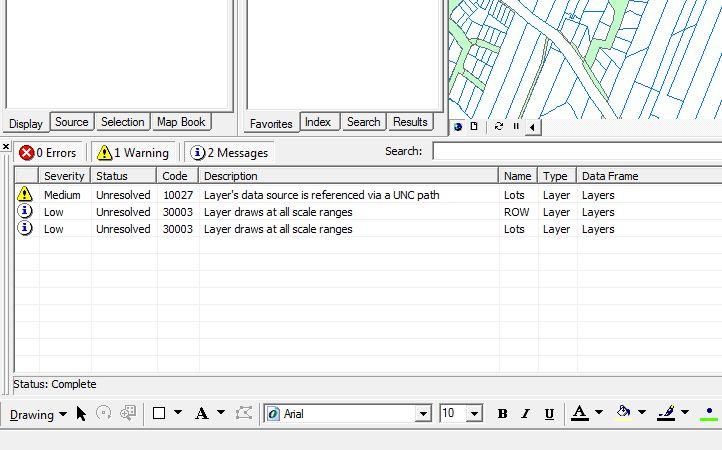
Task: Switch to the Display tab
Action: [26, 124]
